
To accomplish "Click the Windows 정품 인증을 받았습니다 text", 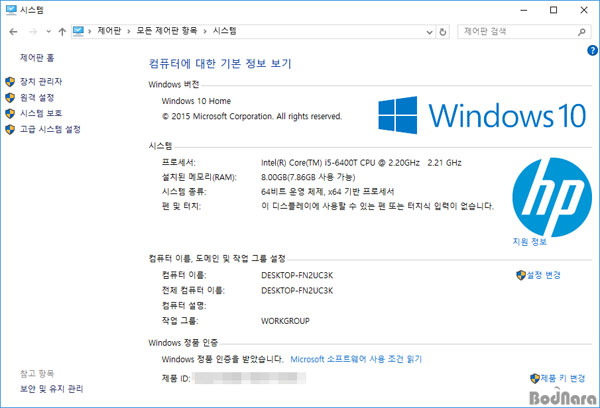I will pyautogui.click(x=222, y=359).
